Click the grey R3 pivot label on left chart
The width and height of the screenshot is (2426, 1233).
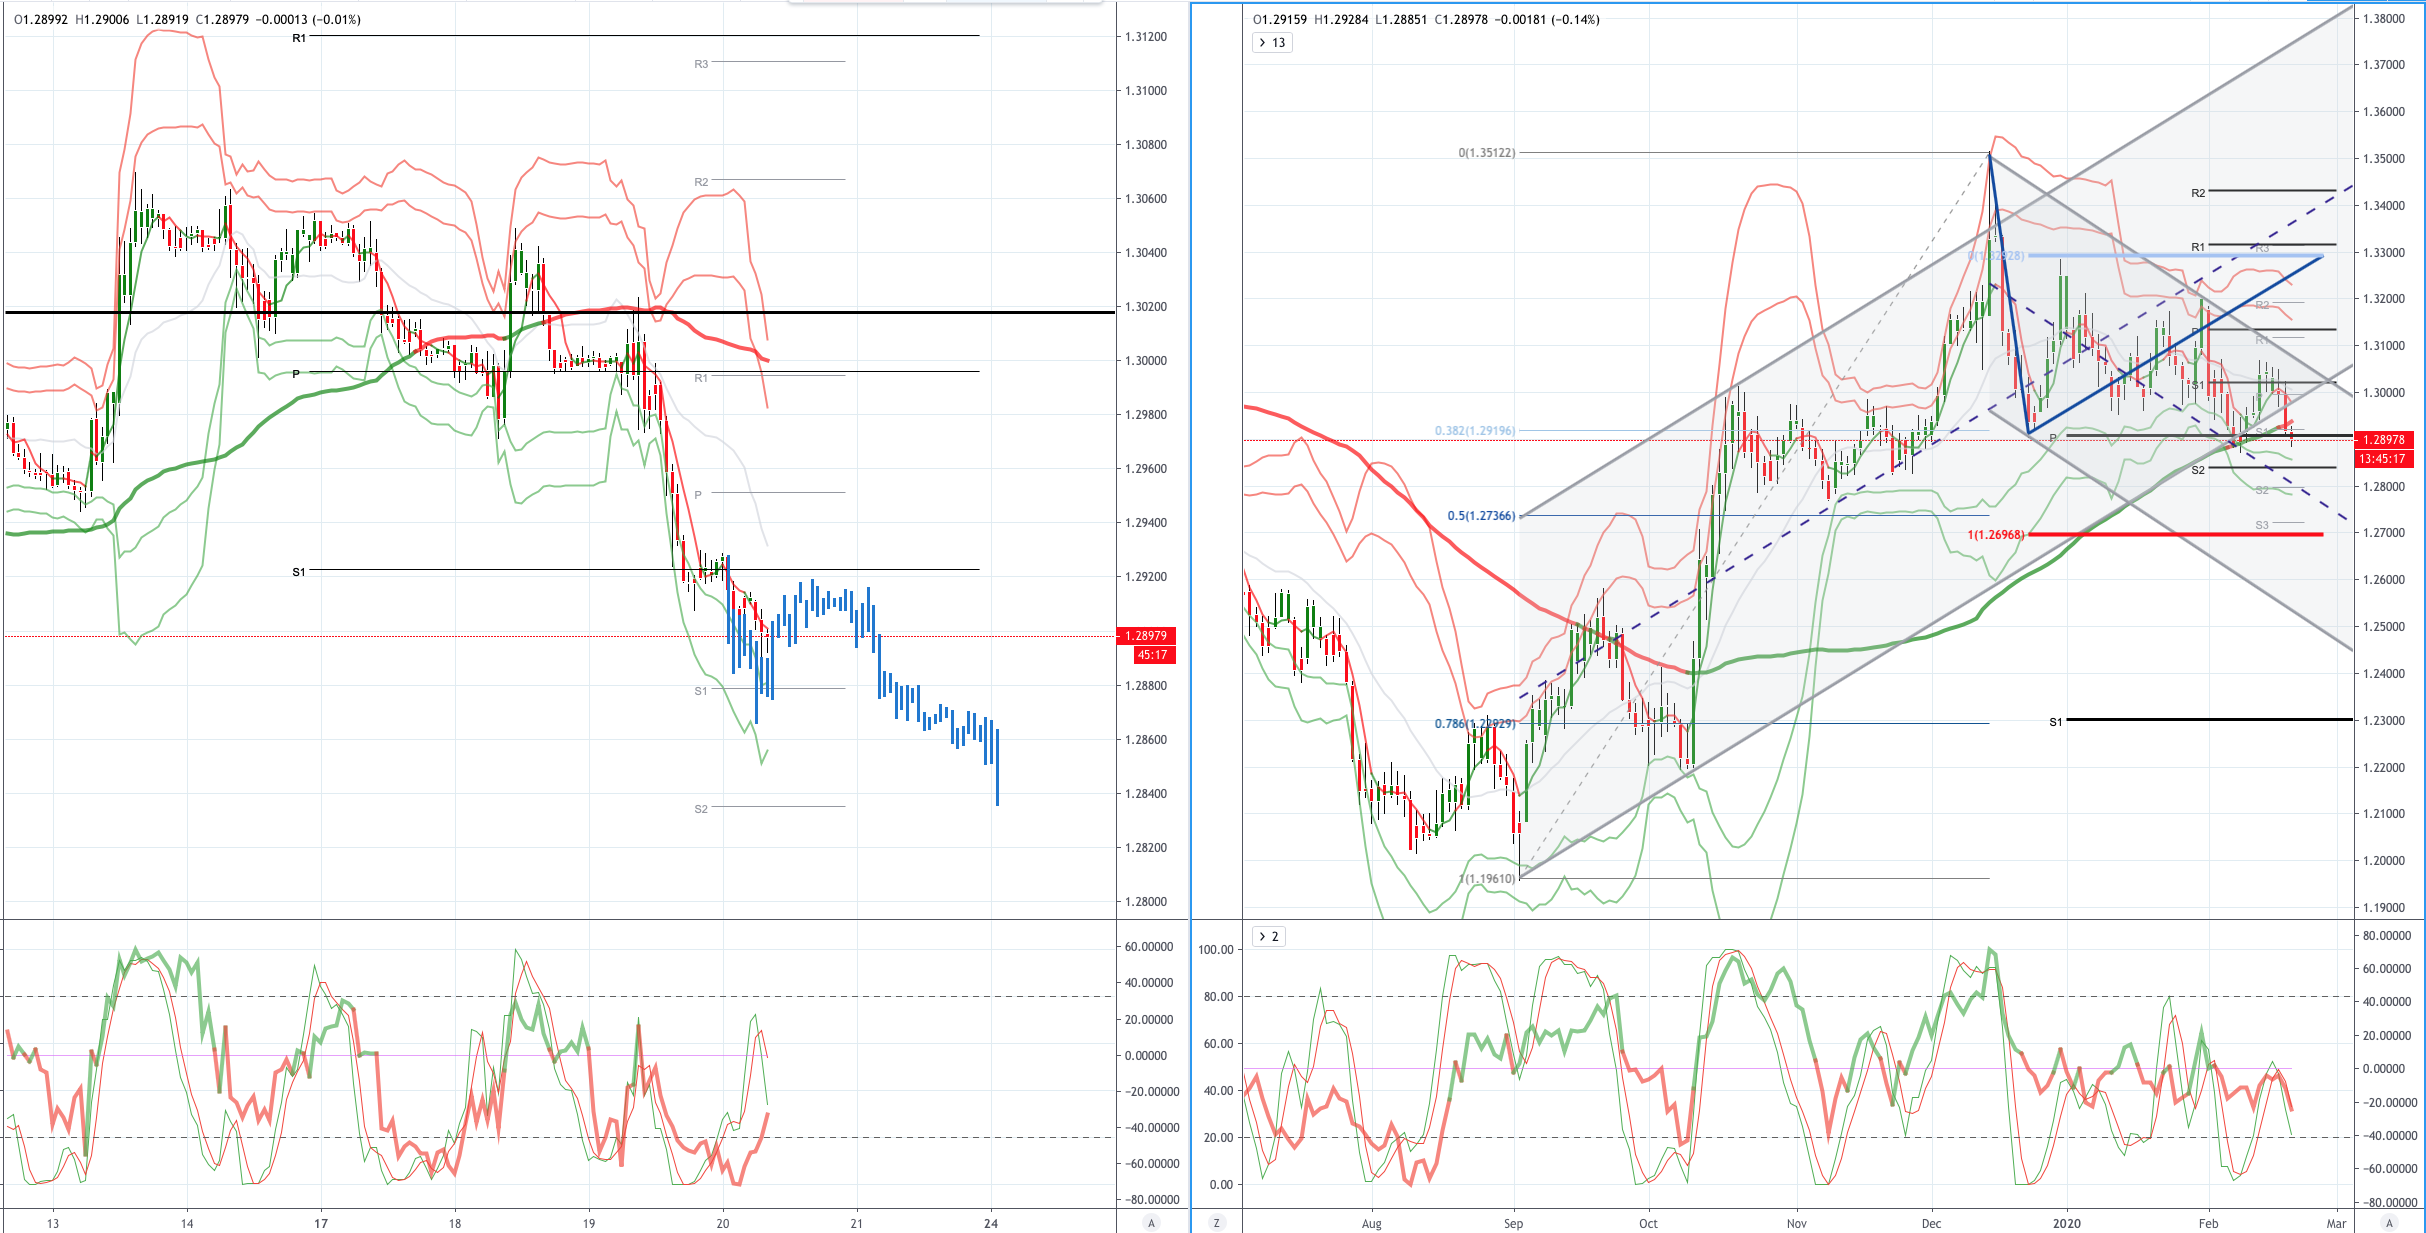pyautogui.click(x=701, y=64)
